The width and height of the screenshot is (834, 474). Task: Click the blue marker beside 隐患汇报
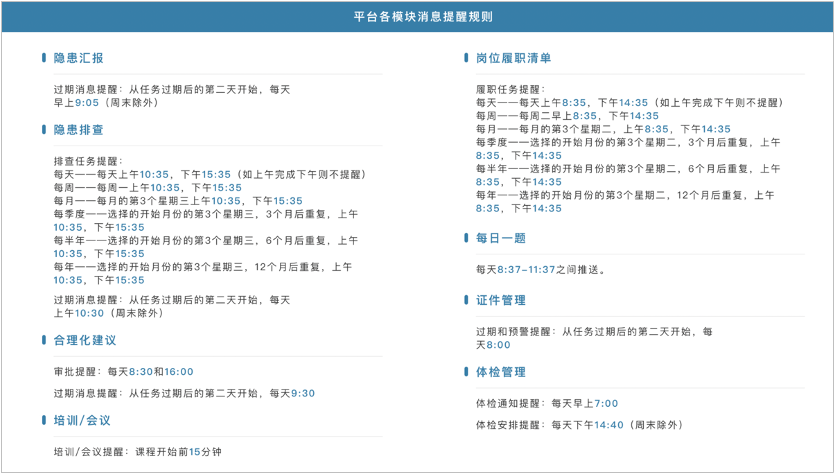[44, 57]
